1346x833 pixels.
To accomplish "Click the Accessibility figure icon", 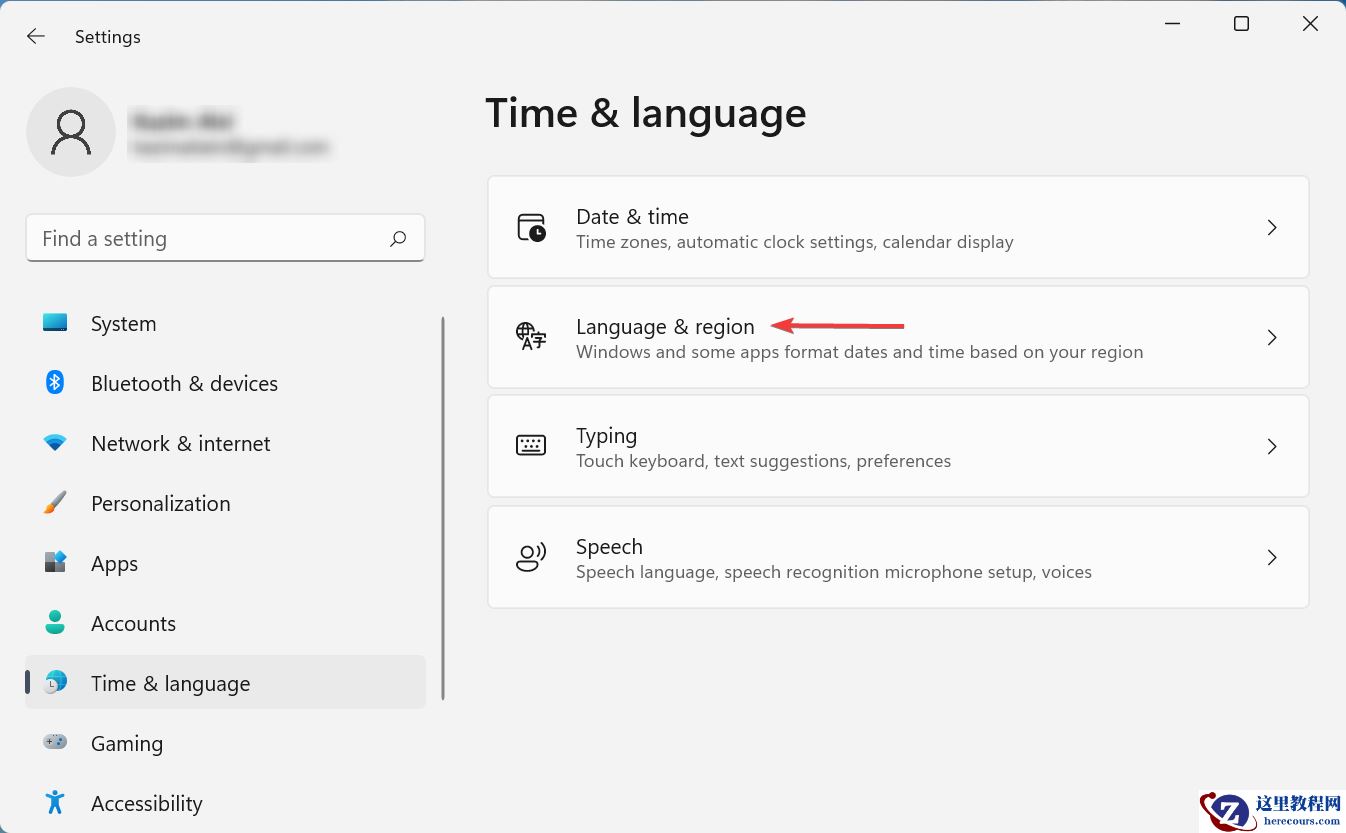I will pos(55,802).
